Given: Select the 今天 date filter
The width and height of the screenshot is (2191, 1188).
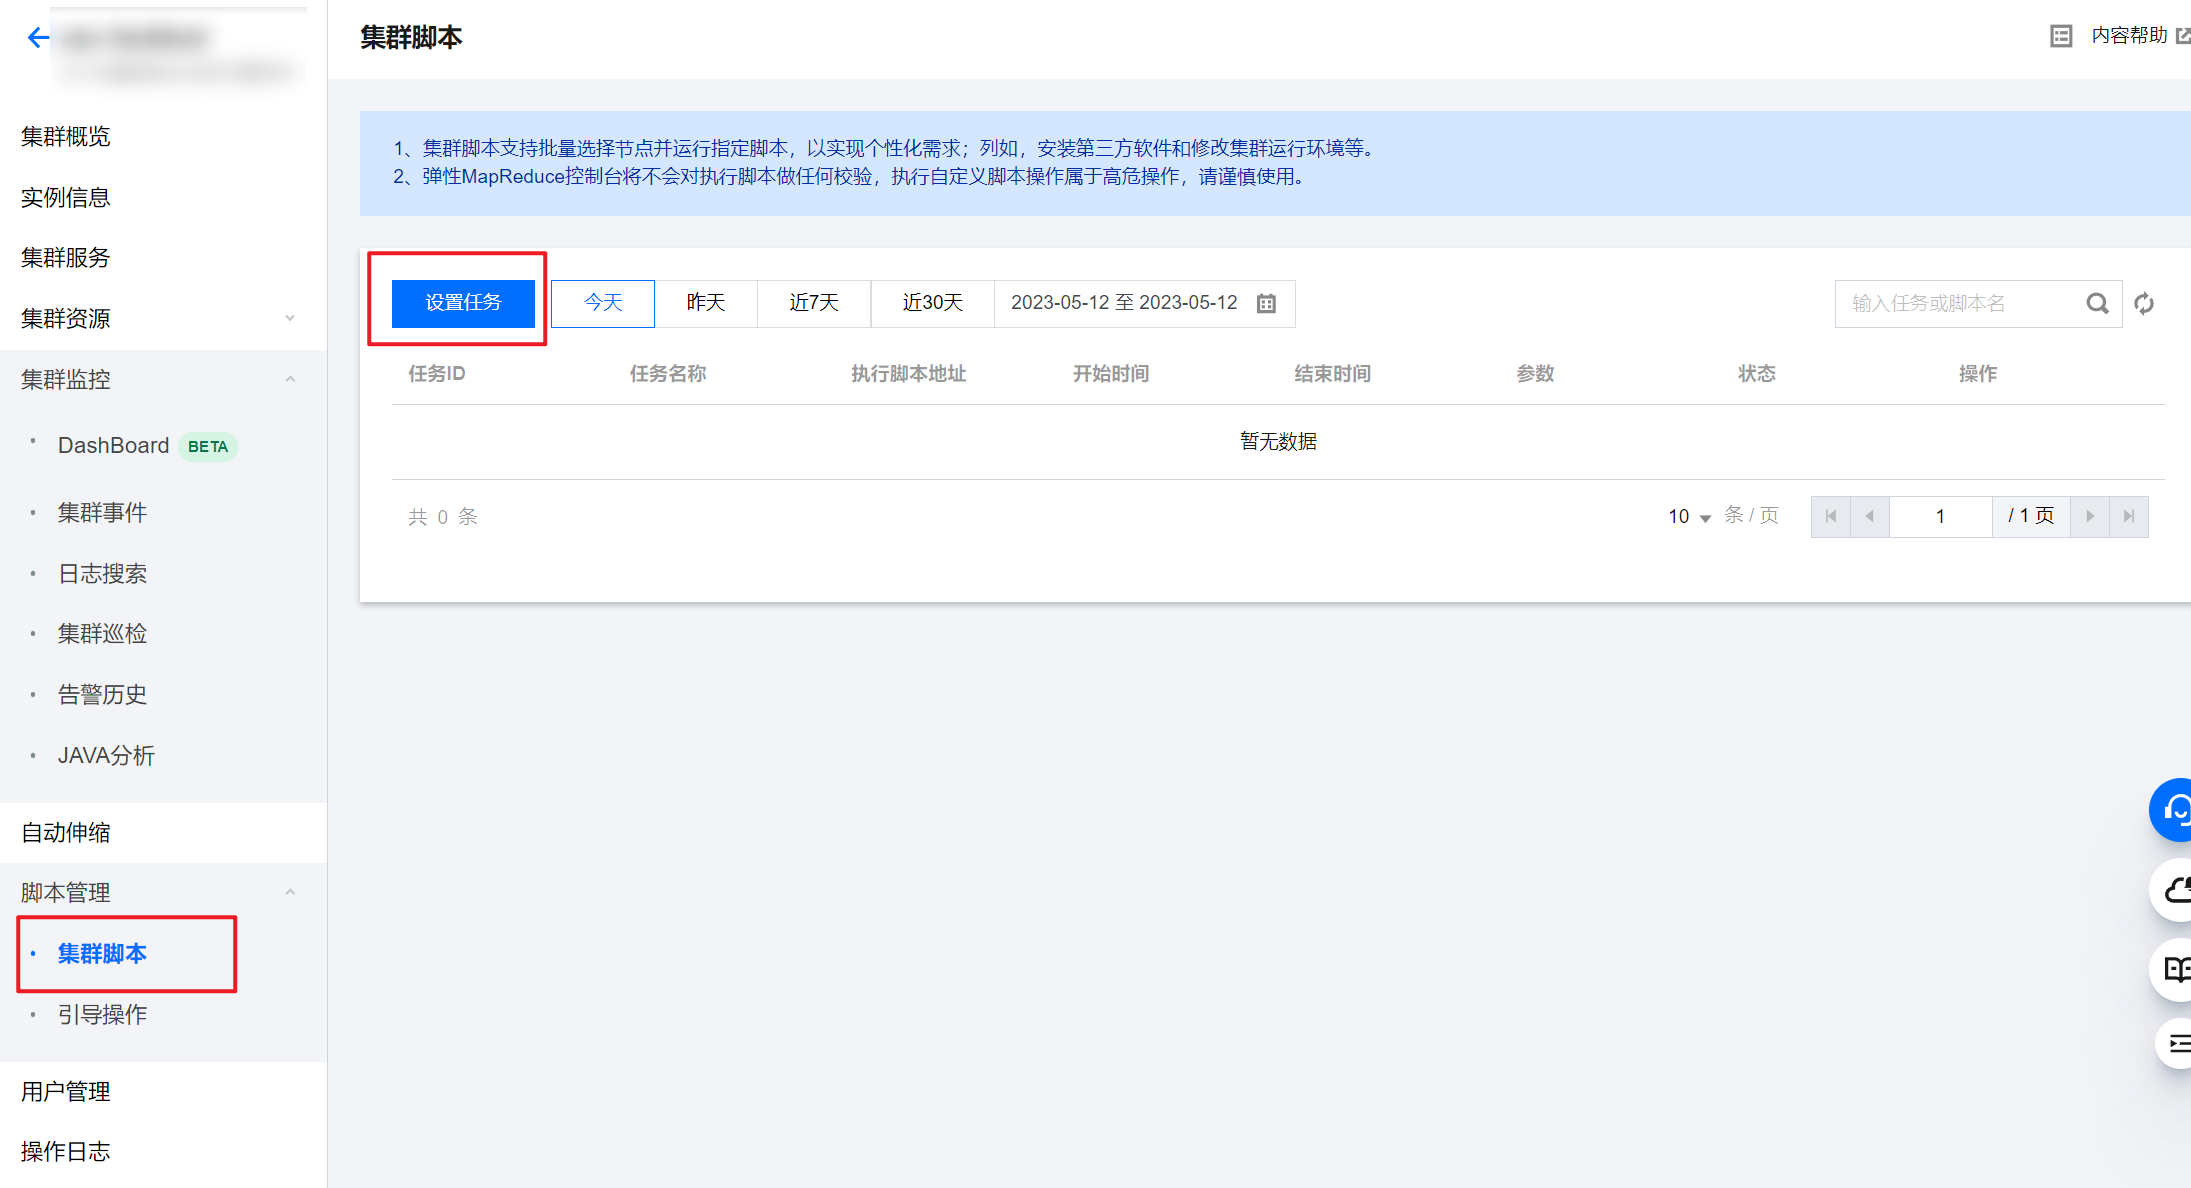Looking at the screenshot, I should coord(602,303).
